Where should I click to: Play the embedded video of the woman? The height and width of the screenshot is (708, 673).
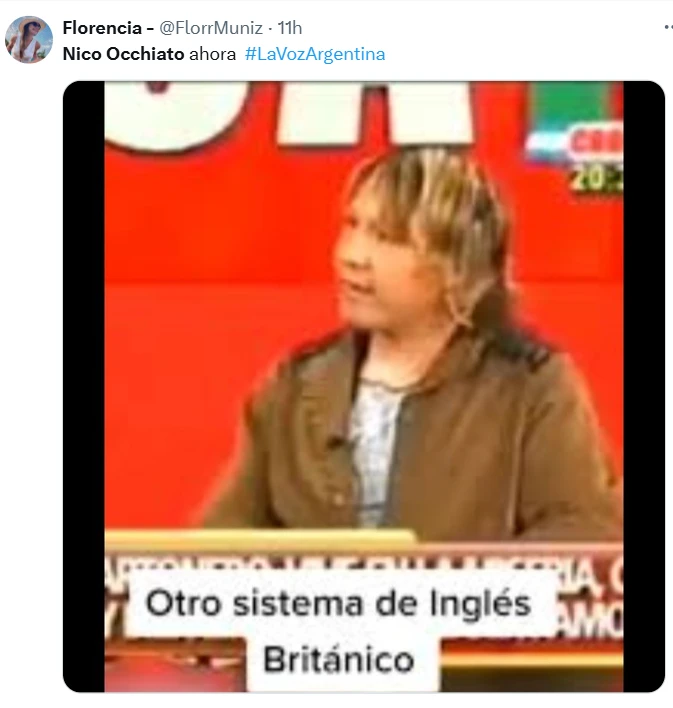point(364,387)
